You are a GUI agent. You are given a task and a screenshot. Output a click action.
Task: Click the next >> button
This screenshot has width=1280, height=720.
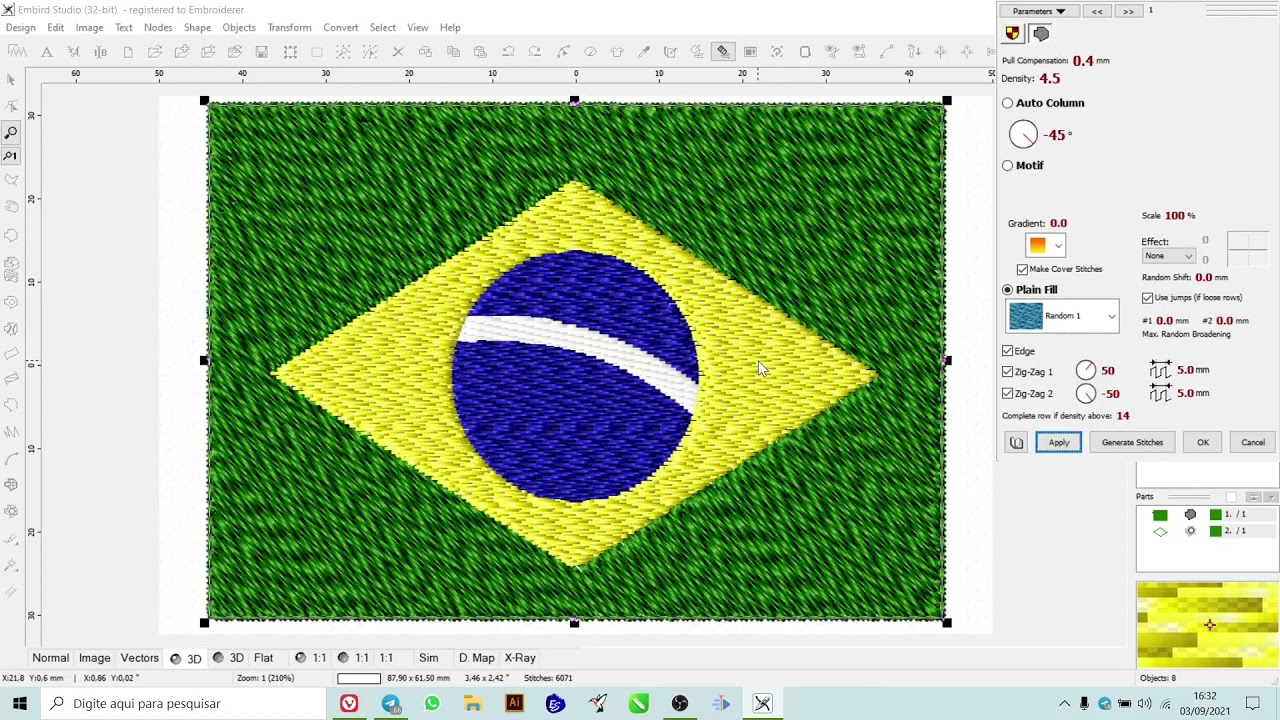1128,11
